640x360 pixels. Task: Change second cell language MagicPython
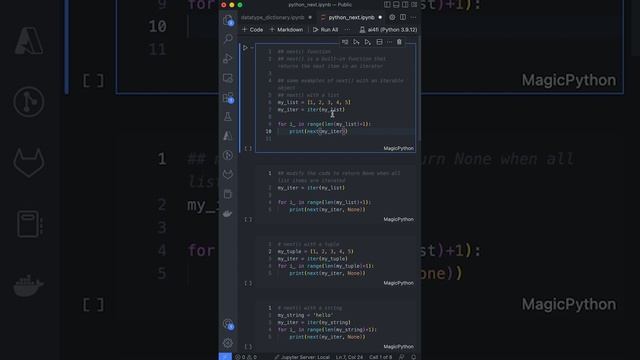tap(398, 220)
